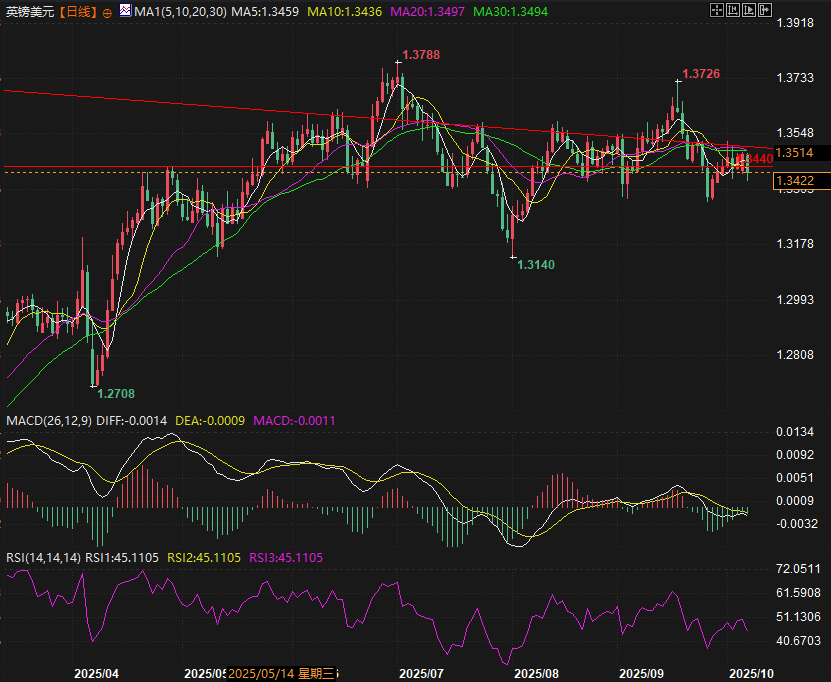This screenshot has height=682, width=831.
Task: Click the 英镑美元 symbol name
Action: (x=27, y=12)
